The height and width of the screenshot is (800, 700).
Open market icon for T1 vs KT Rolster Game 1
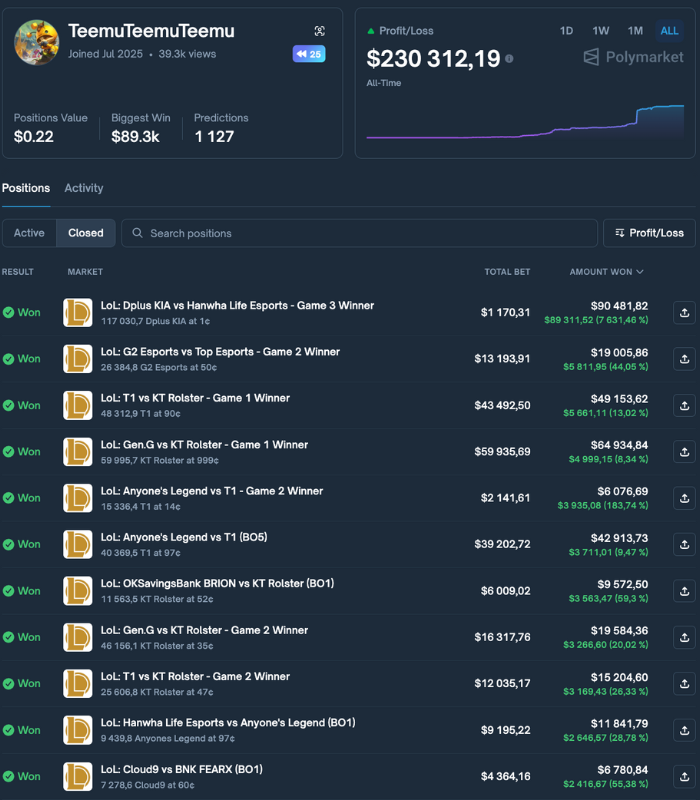[x=78, y=405]
